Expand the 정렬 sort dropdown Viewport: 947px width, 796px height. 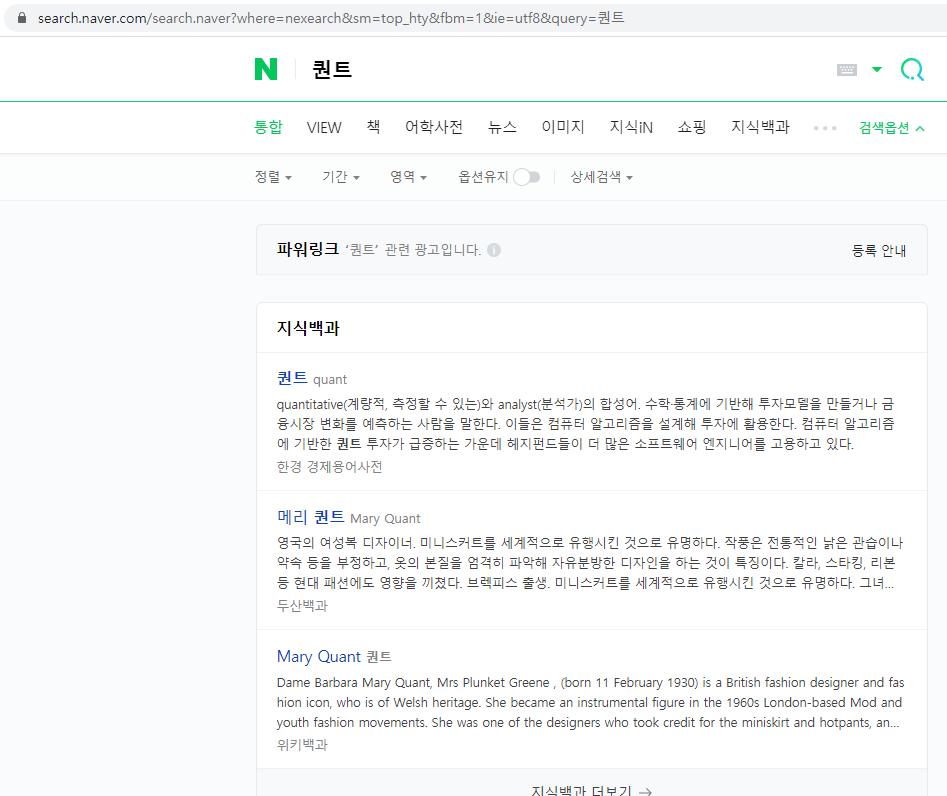point(273,177)
